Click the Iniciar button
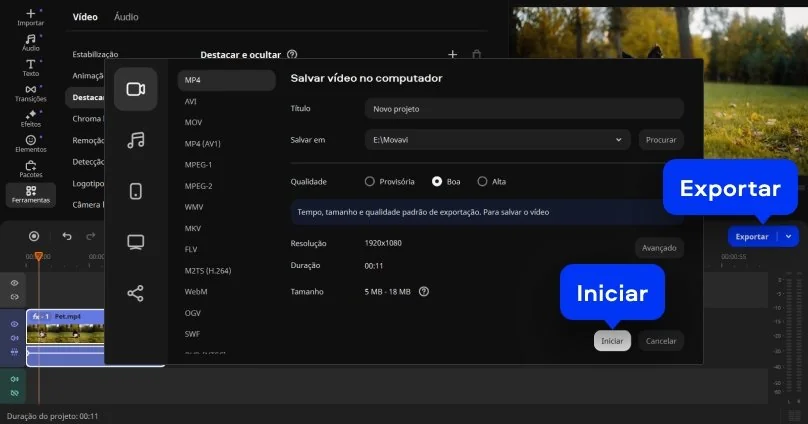 pos(612,341)
